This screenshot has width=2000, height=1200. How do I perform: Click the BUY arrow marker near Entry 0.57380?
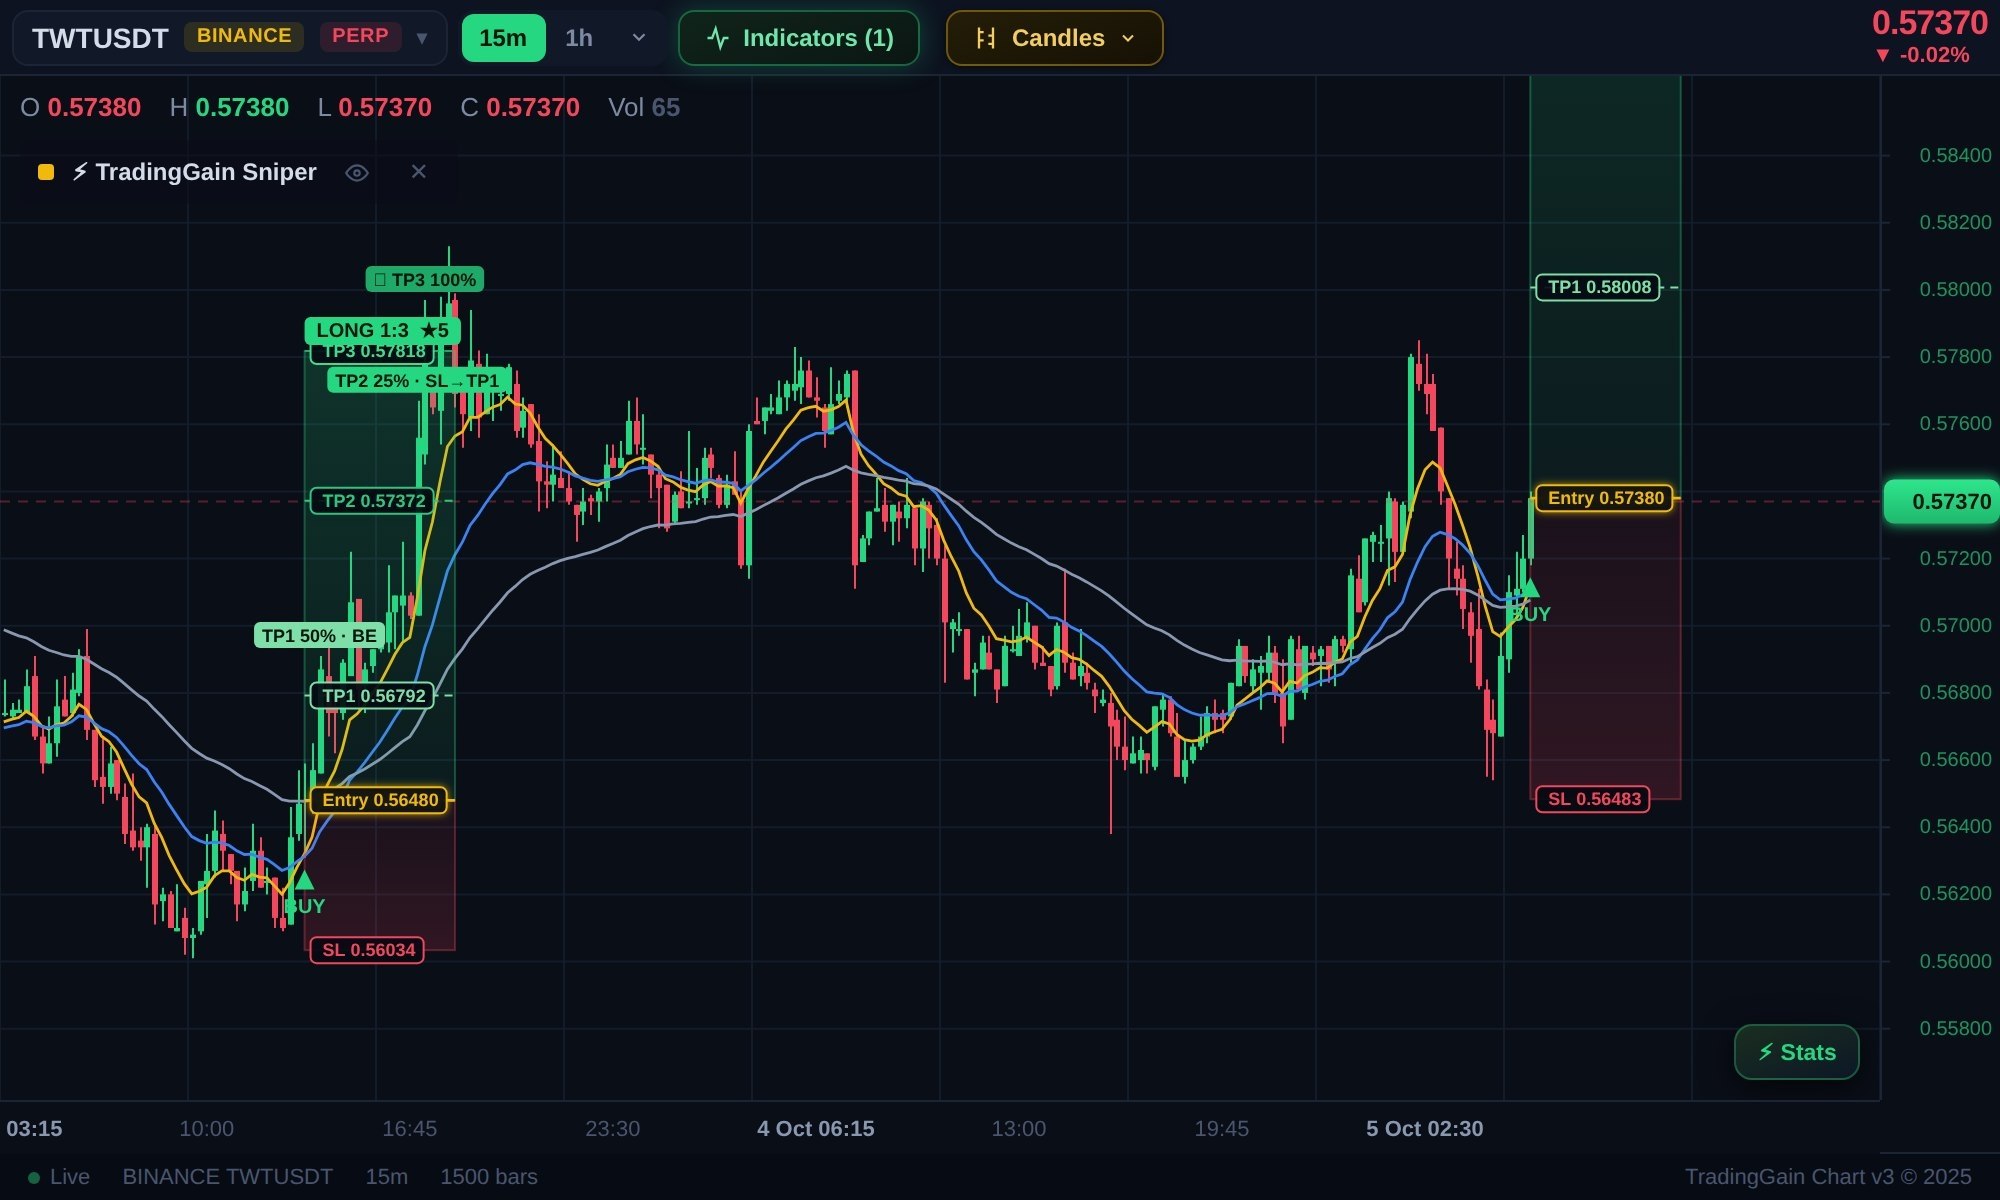[x=1529, y=588]
